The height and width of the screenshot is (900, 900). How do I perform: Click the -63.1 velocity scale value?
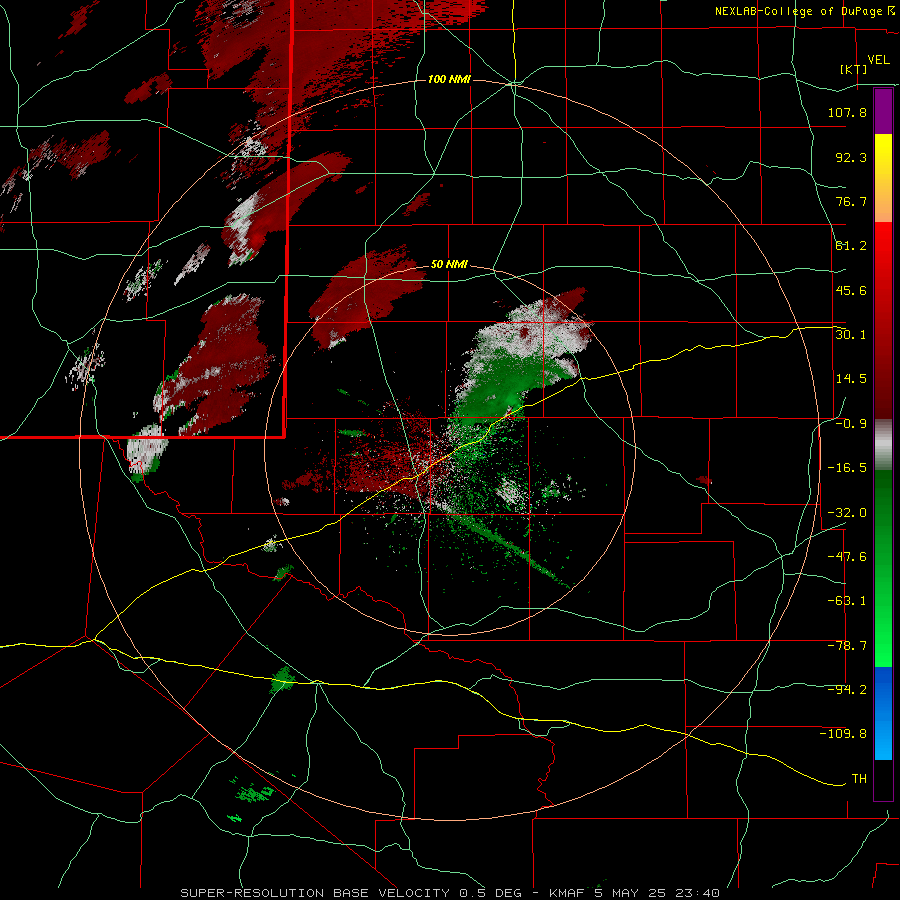[847, 601]
